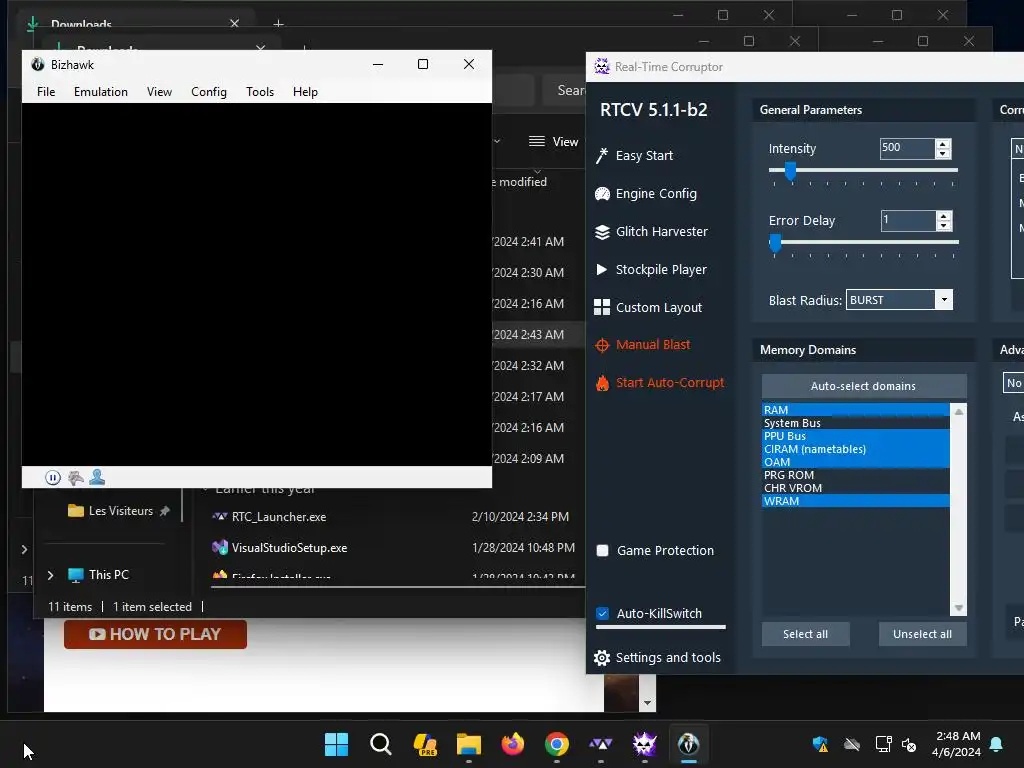The image size is (1024, 768).
Task: Click the muted volume tray icon
Action: [x=908, y=744]
